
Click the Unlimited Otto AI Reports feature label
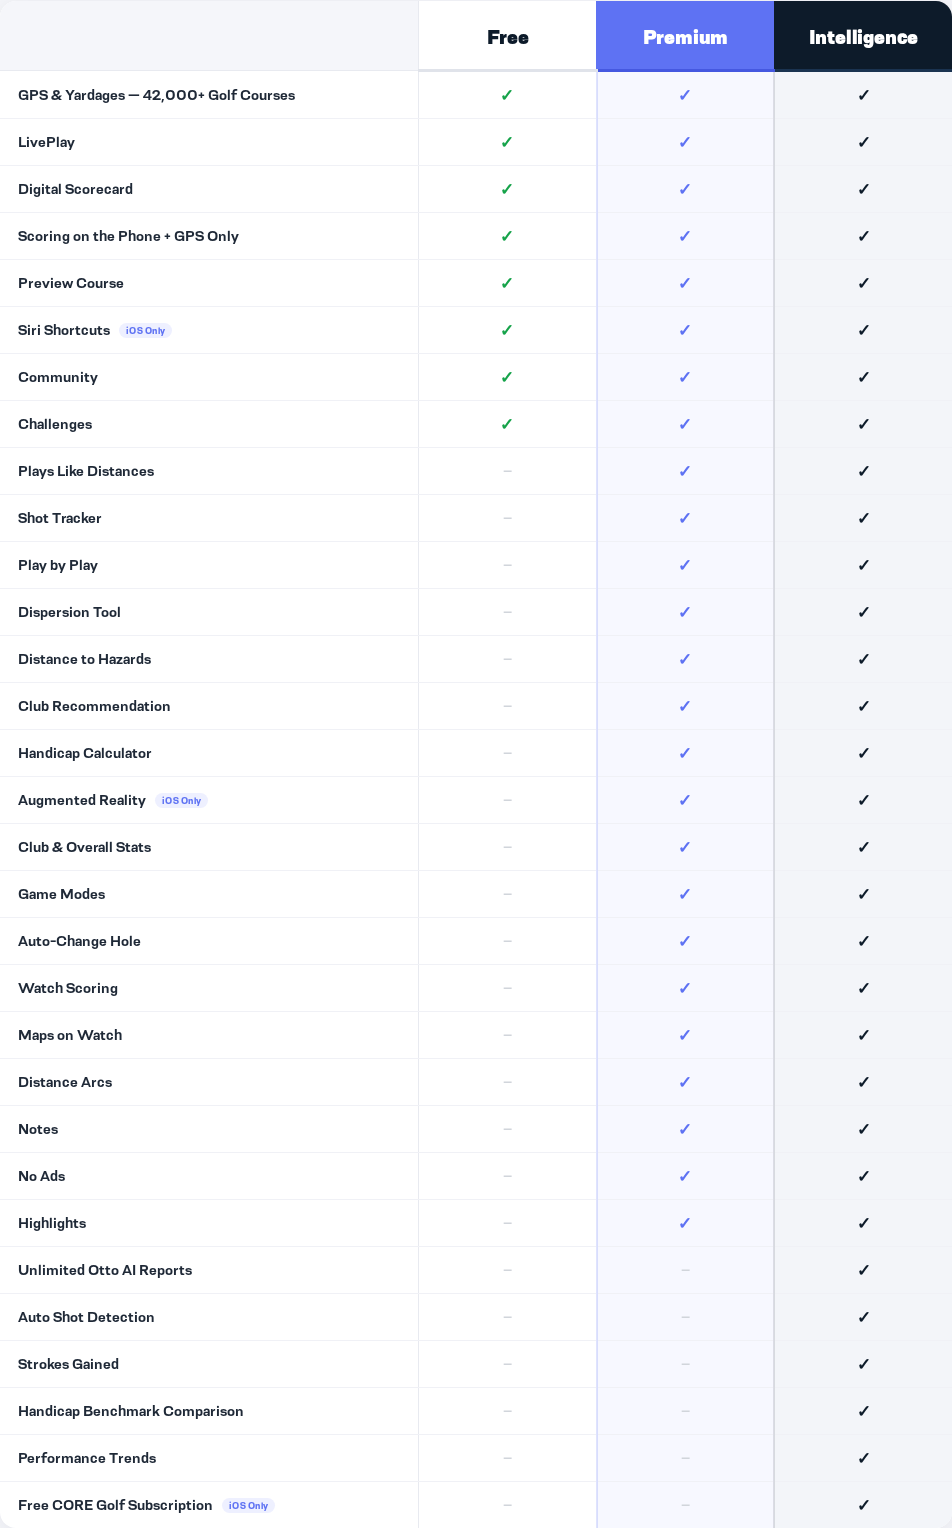click(105, 1270)
